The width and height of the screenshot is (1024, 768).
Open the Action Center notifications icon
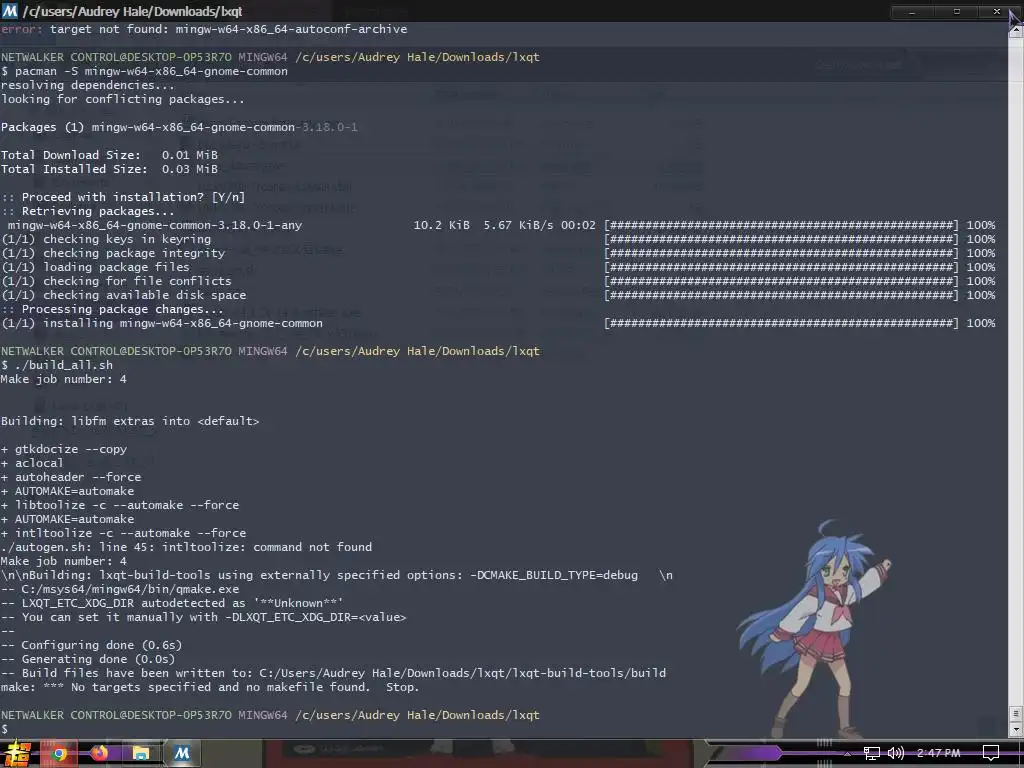pos(991,753)
